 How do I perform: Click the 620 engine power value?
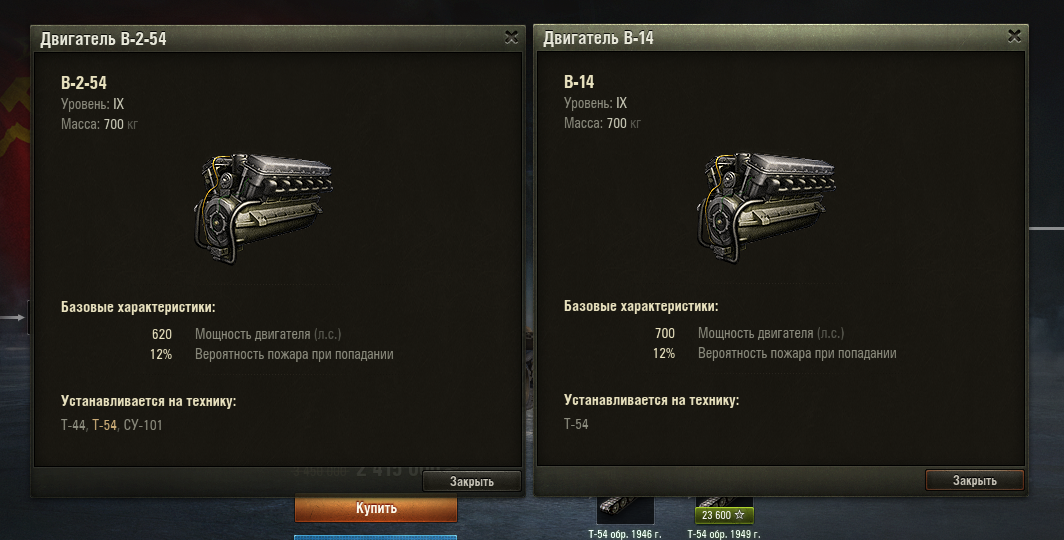pos(162,334)
